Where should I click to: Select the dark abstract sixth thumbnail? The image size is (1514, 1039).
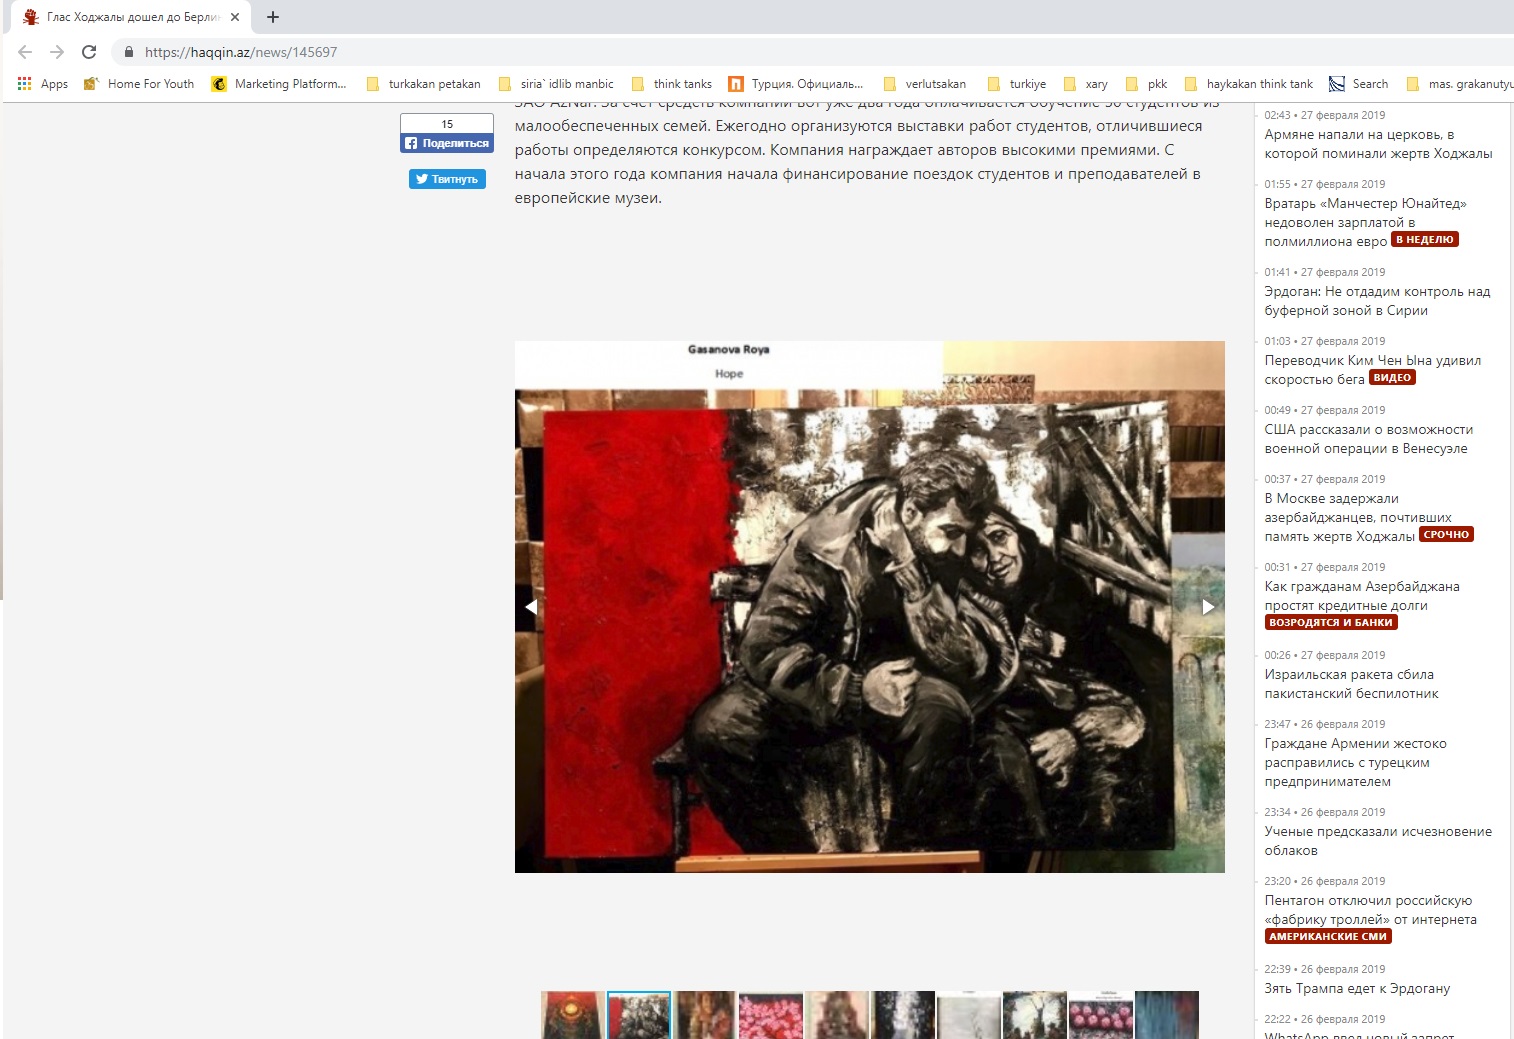tap(903, 1015)
